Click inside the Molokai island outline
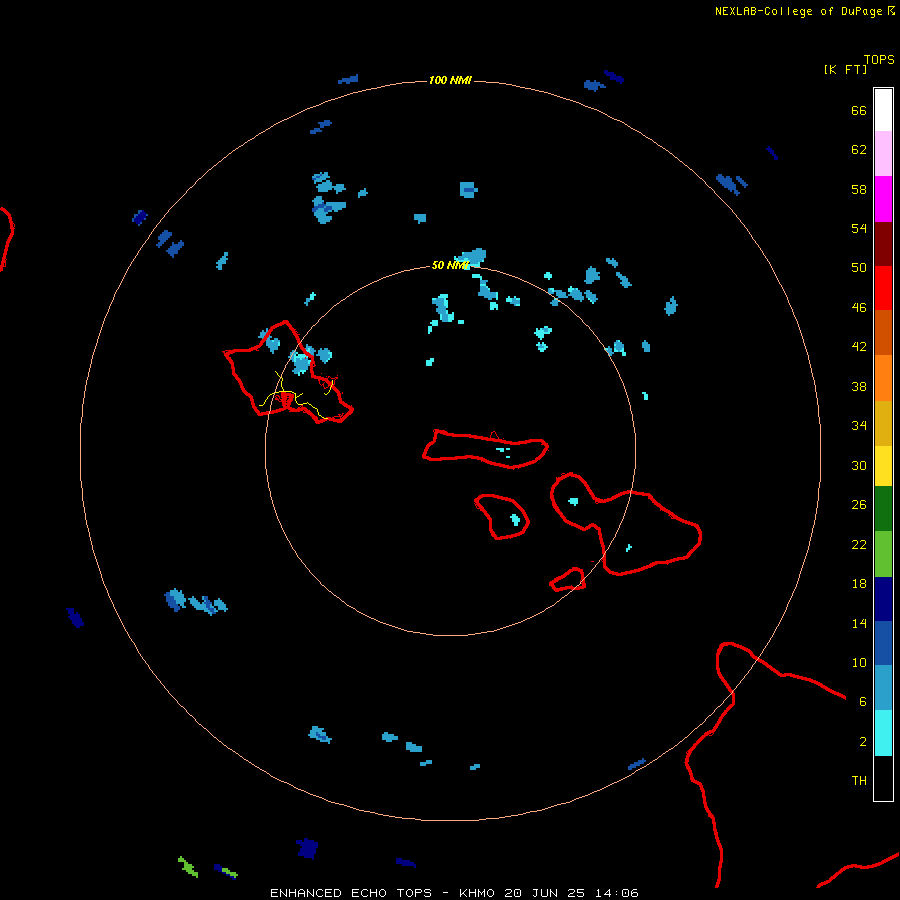Viewport: 900px width, 900px height. (x=486, y=449)
